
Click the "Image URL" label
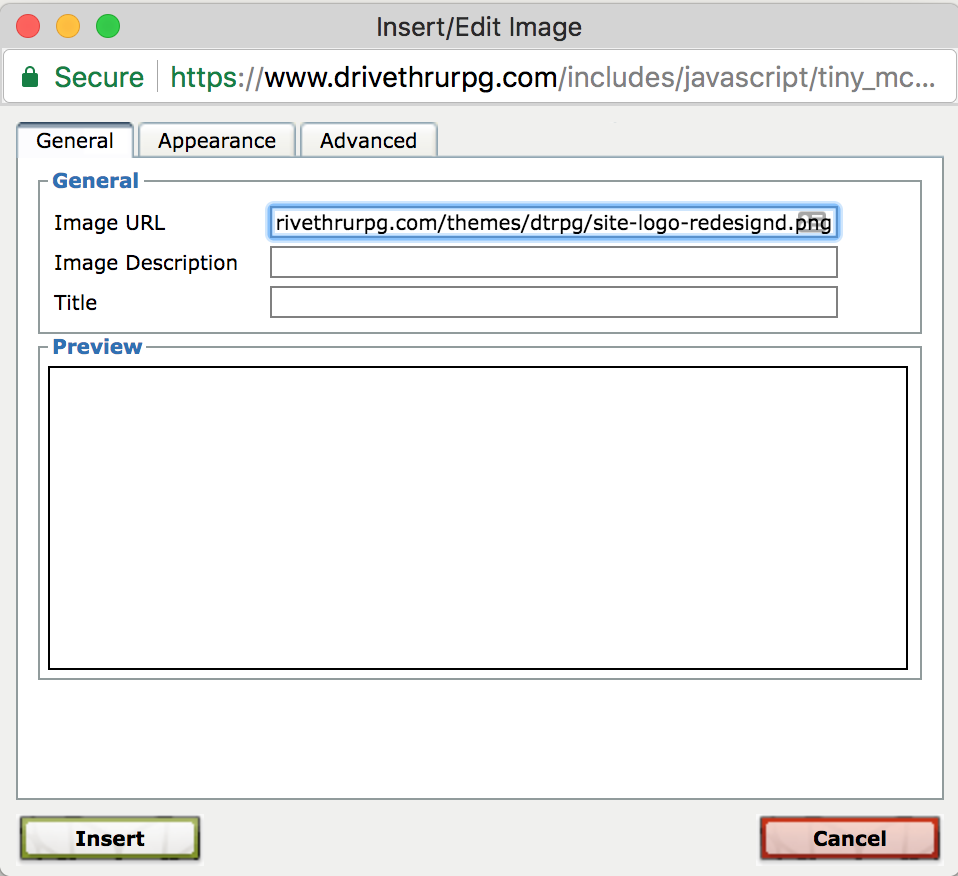pos(109,222)
